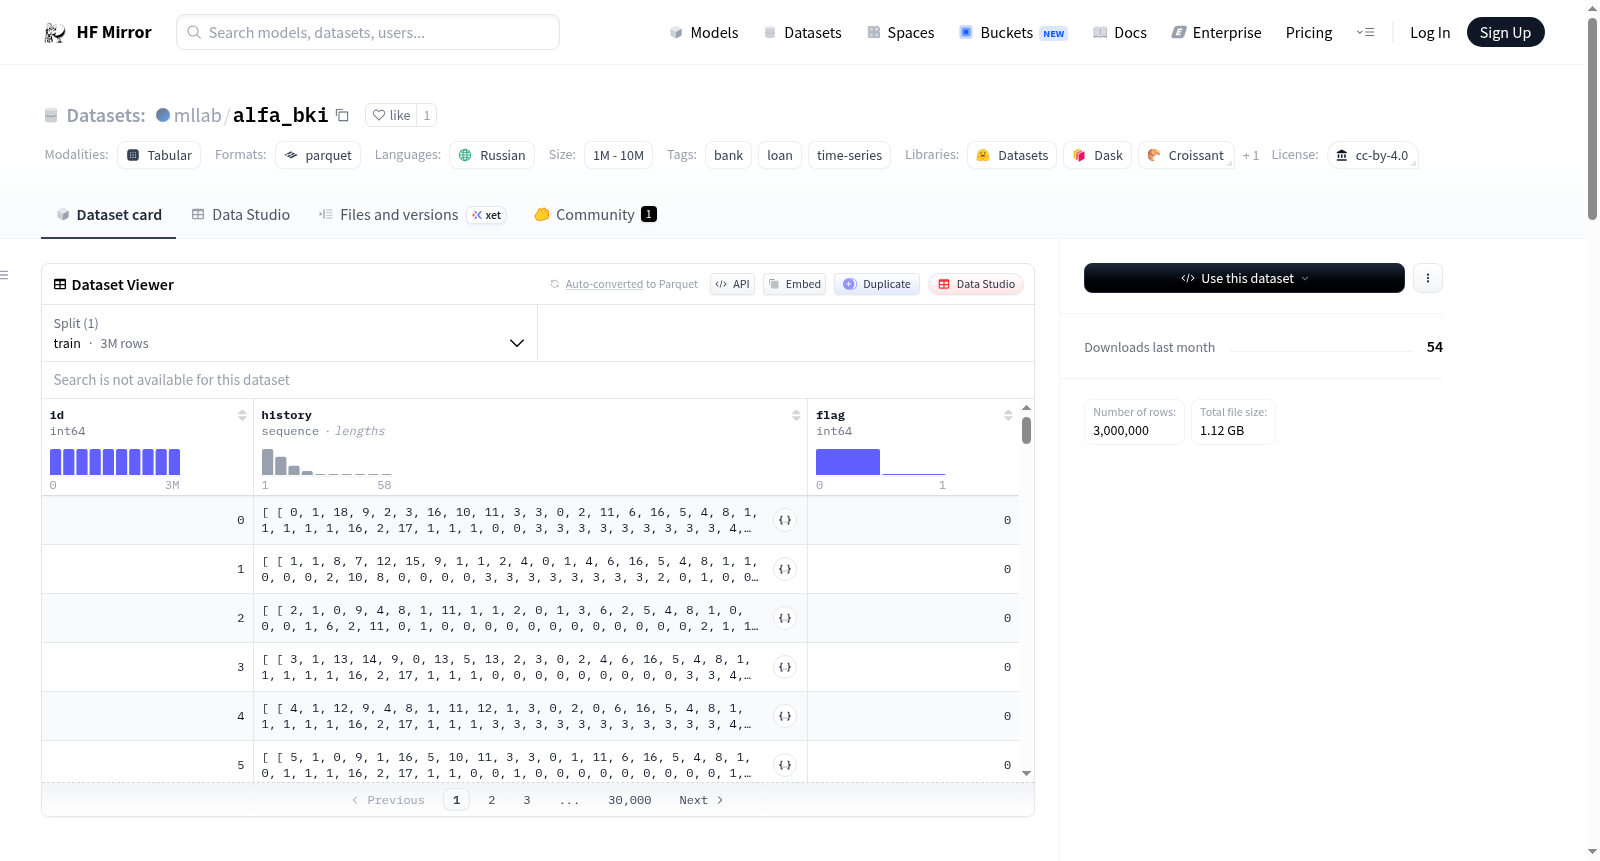Open the API button in viewer
This screenshot has width=1600, height=861.
point(732,284)
